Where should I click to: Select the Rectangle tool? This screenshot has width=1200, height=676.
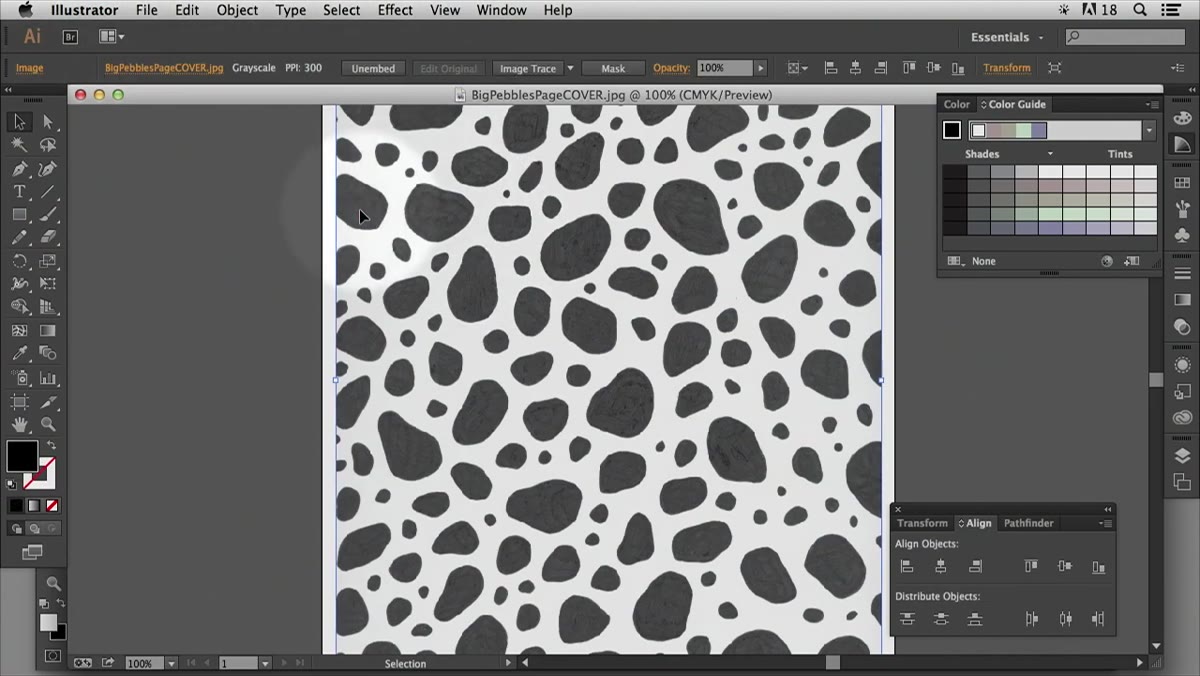coord(19,214)
